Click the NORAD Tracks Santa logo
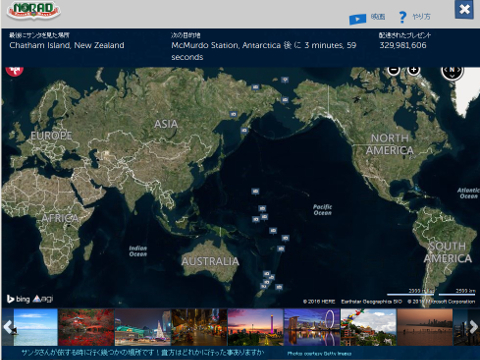480x360 pixels. coord(34,10)
